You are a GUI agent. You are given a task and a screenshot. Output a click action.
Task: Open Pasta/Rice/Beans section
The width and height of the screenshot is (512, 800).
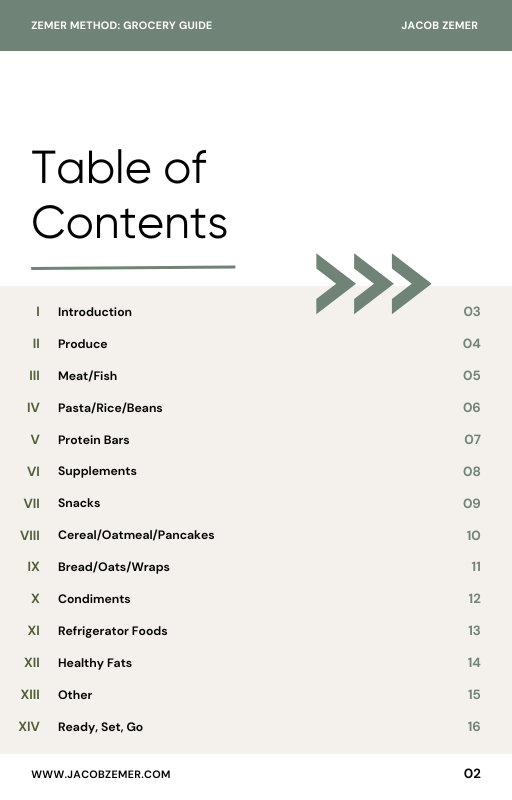pyautogui.click(x=110, y=408)
